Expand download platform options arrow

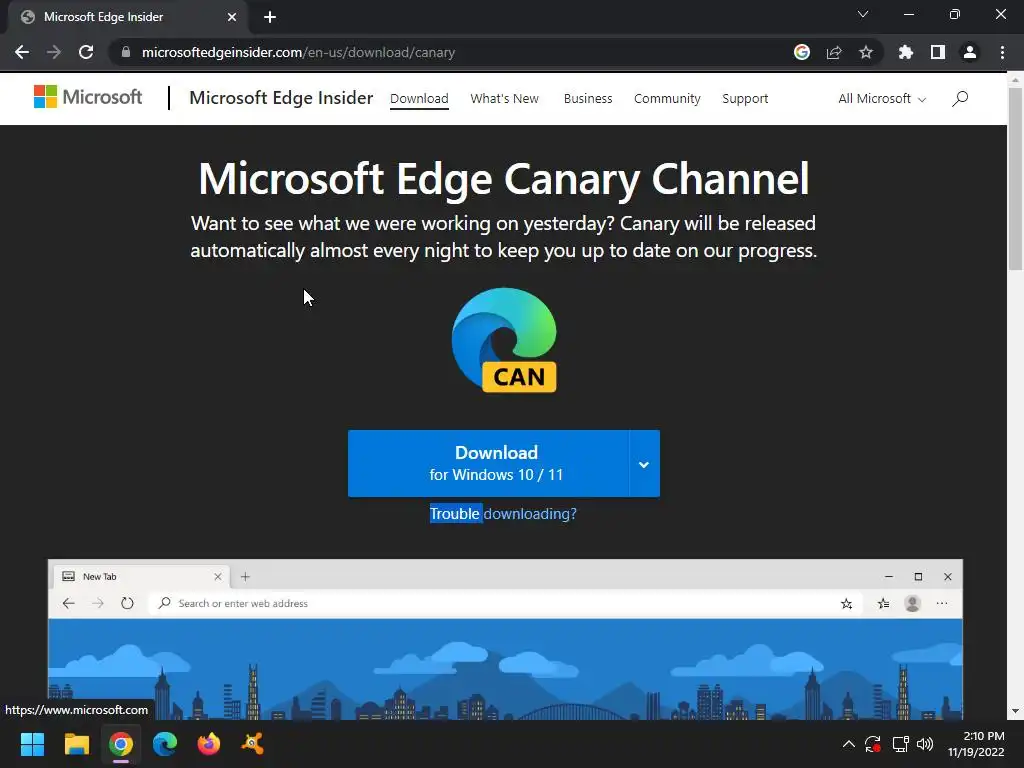coord(644,464)
